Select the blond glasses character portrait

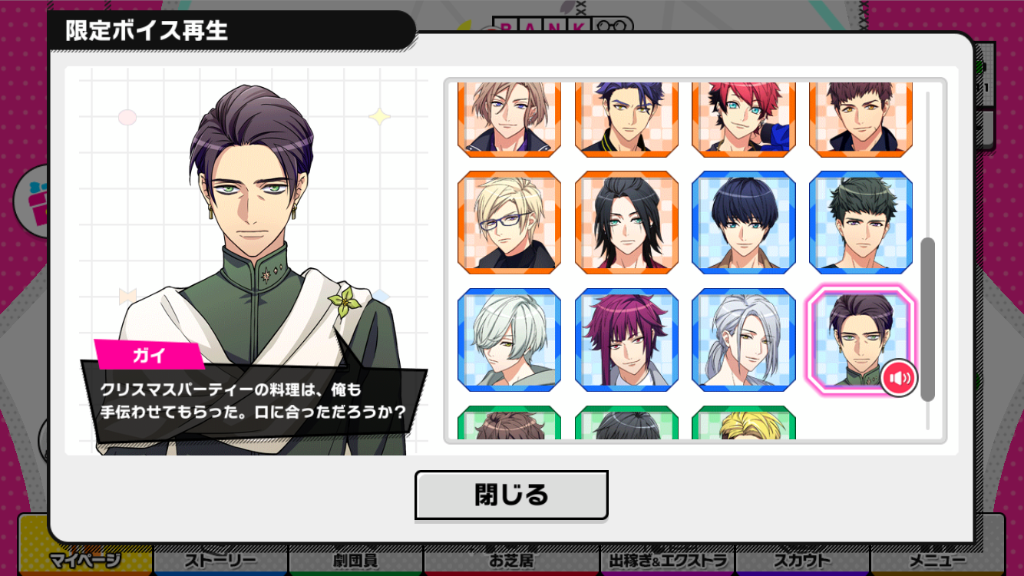coord(509,222)
